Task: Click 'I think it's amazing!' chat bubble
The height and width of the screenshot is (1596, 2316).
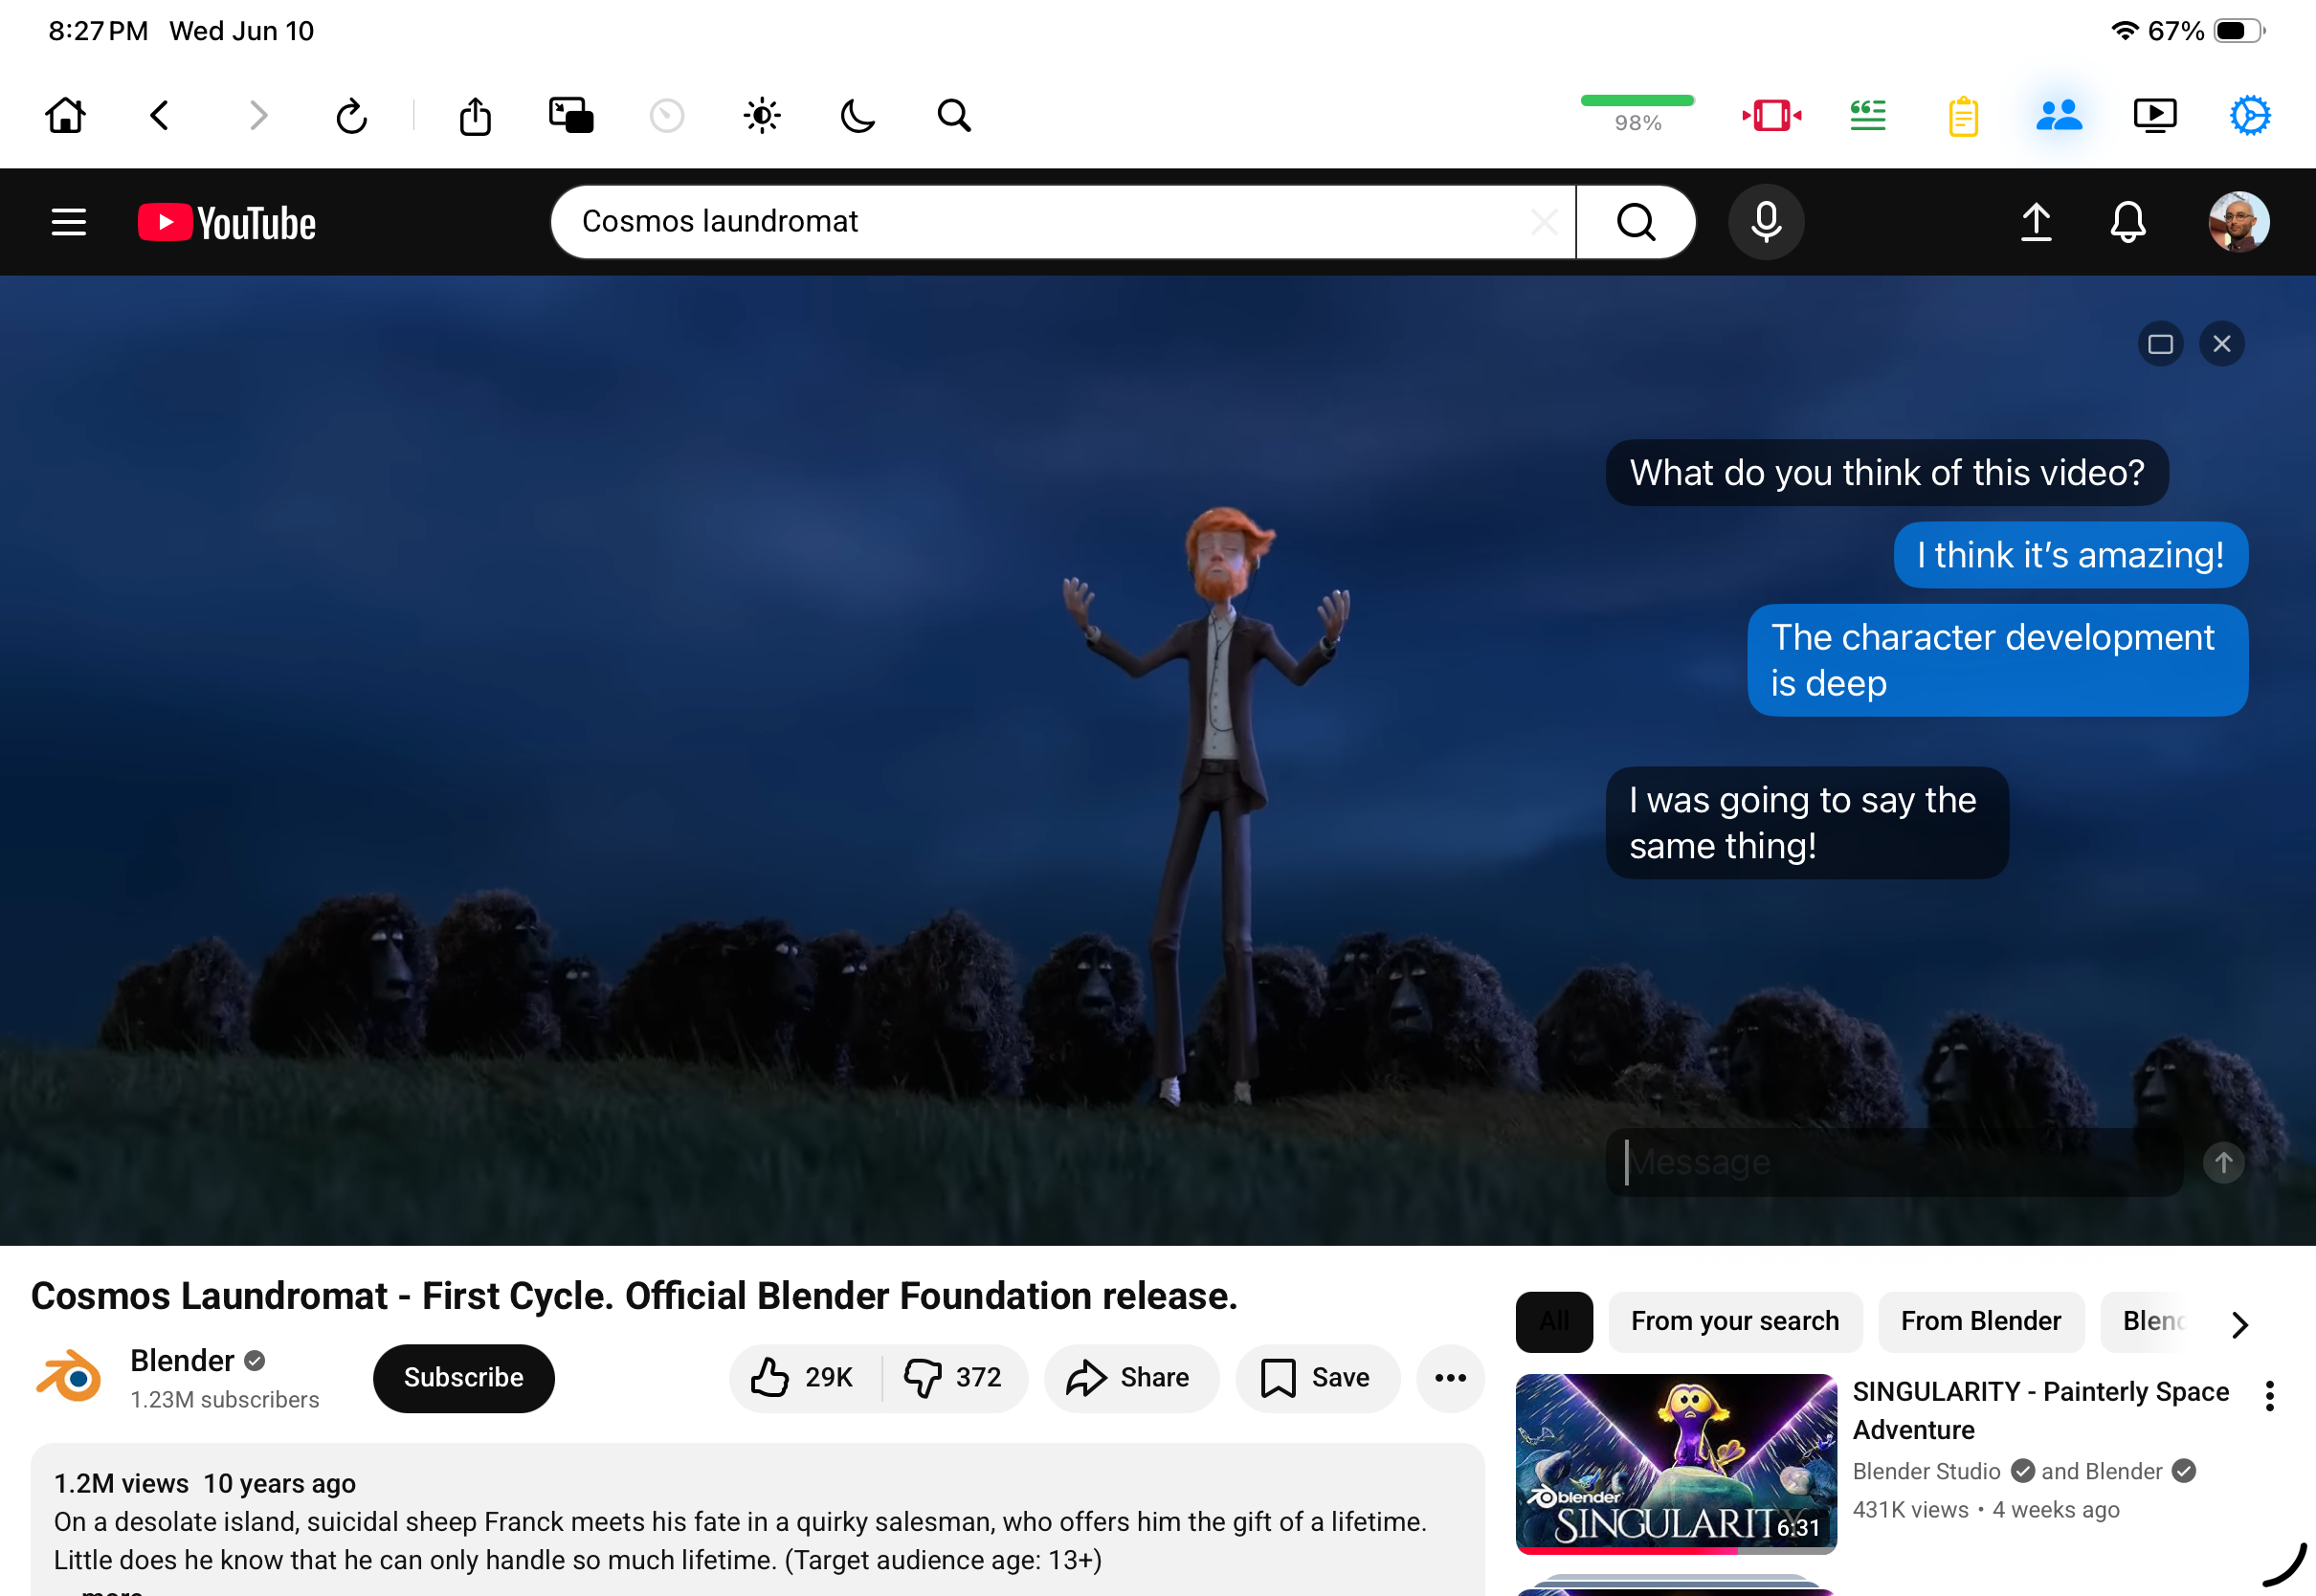Action: (x=2070, y=555)
